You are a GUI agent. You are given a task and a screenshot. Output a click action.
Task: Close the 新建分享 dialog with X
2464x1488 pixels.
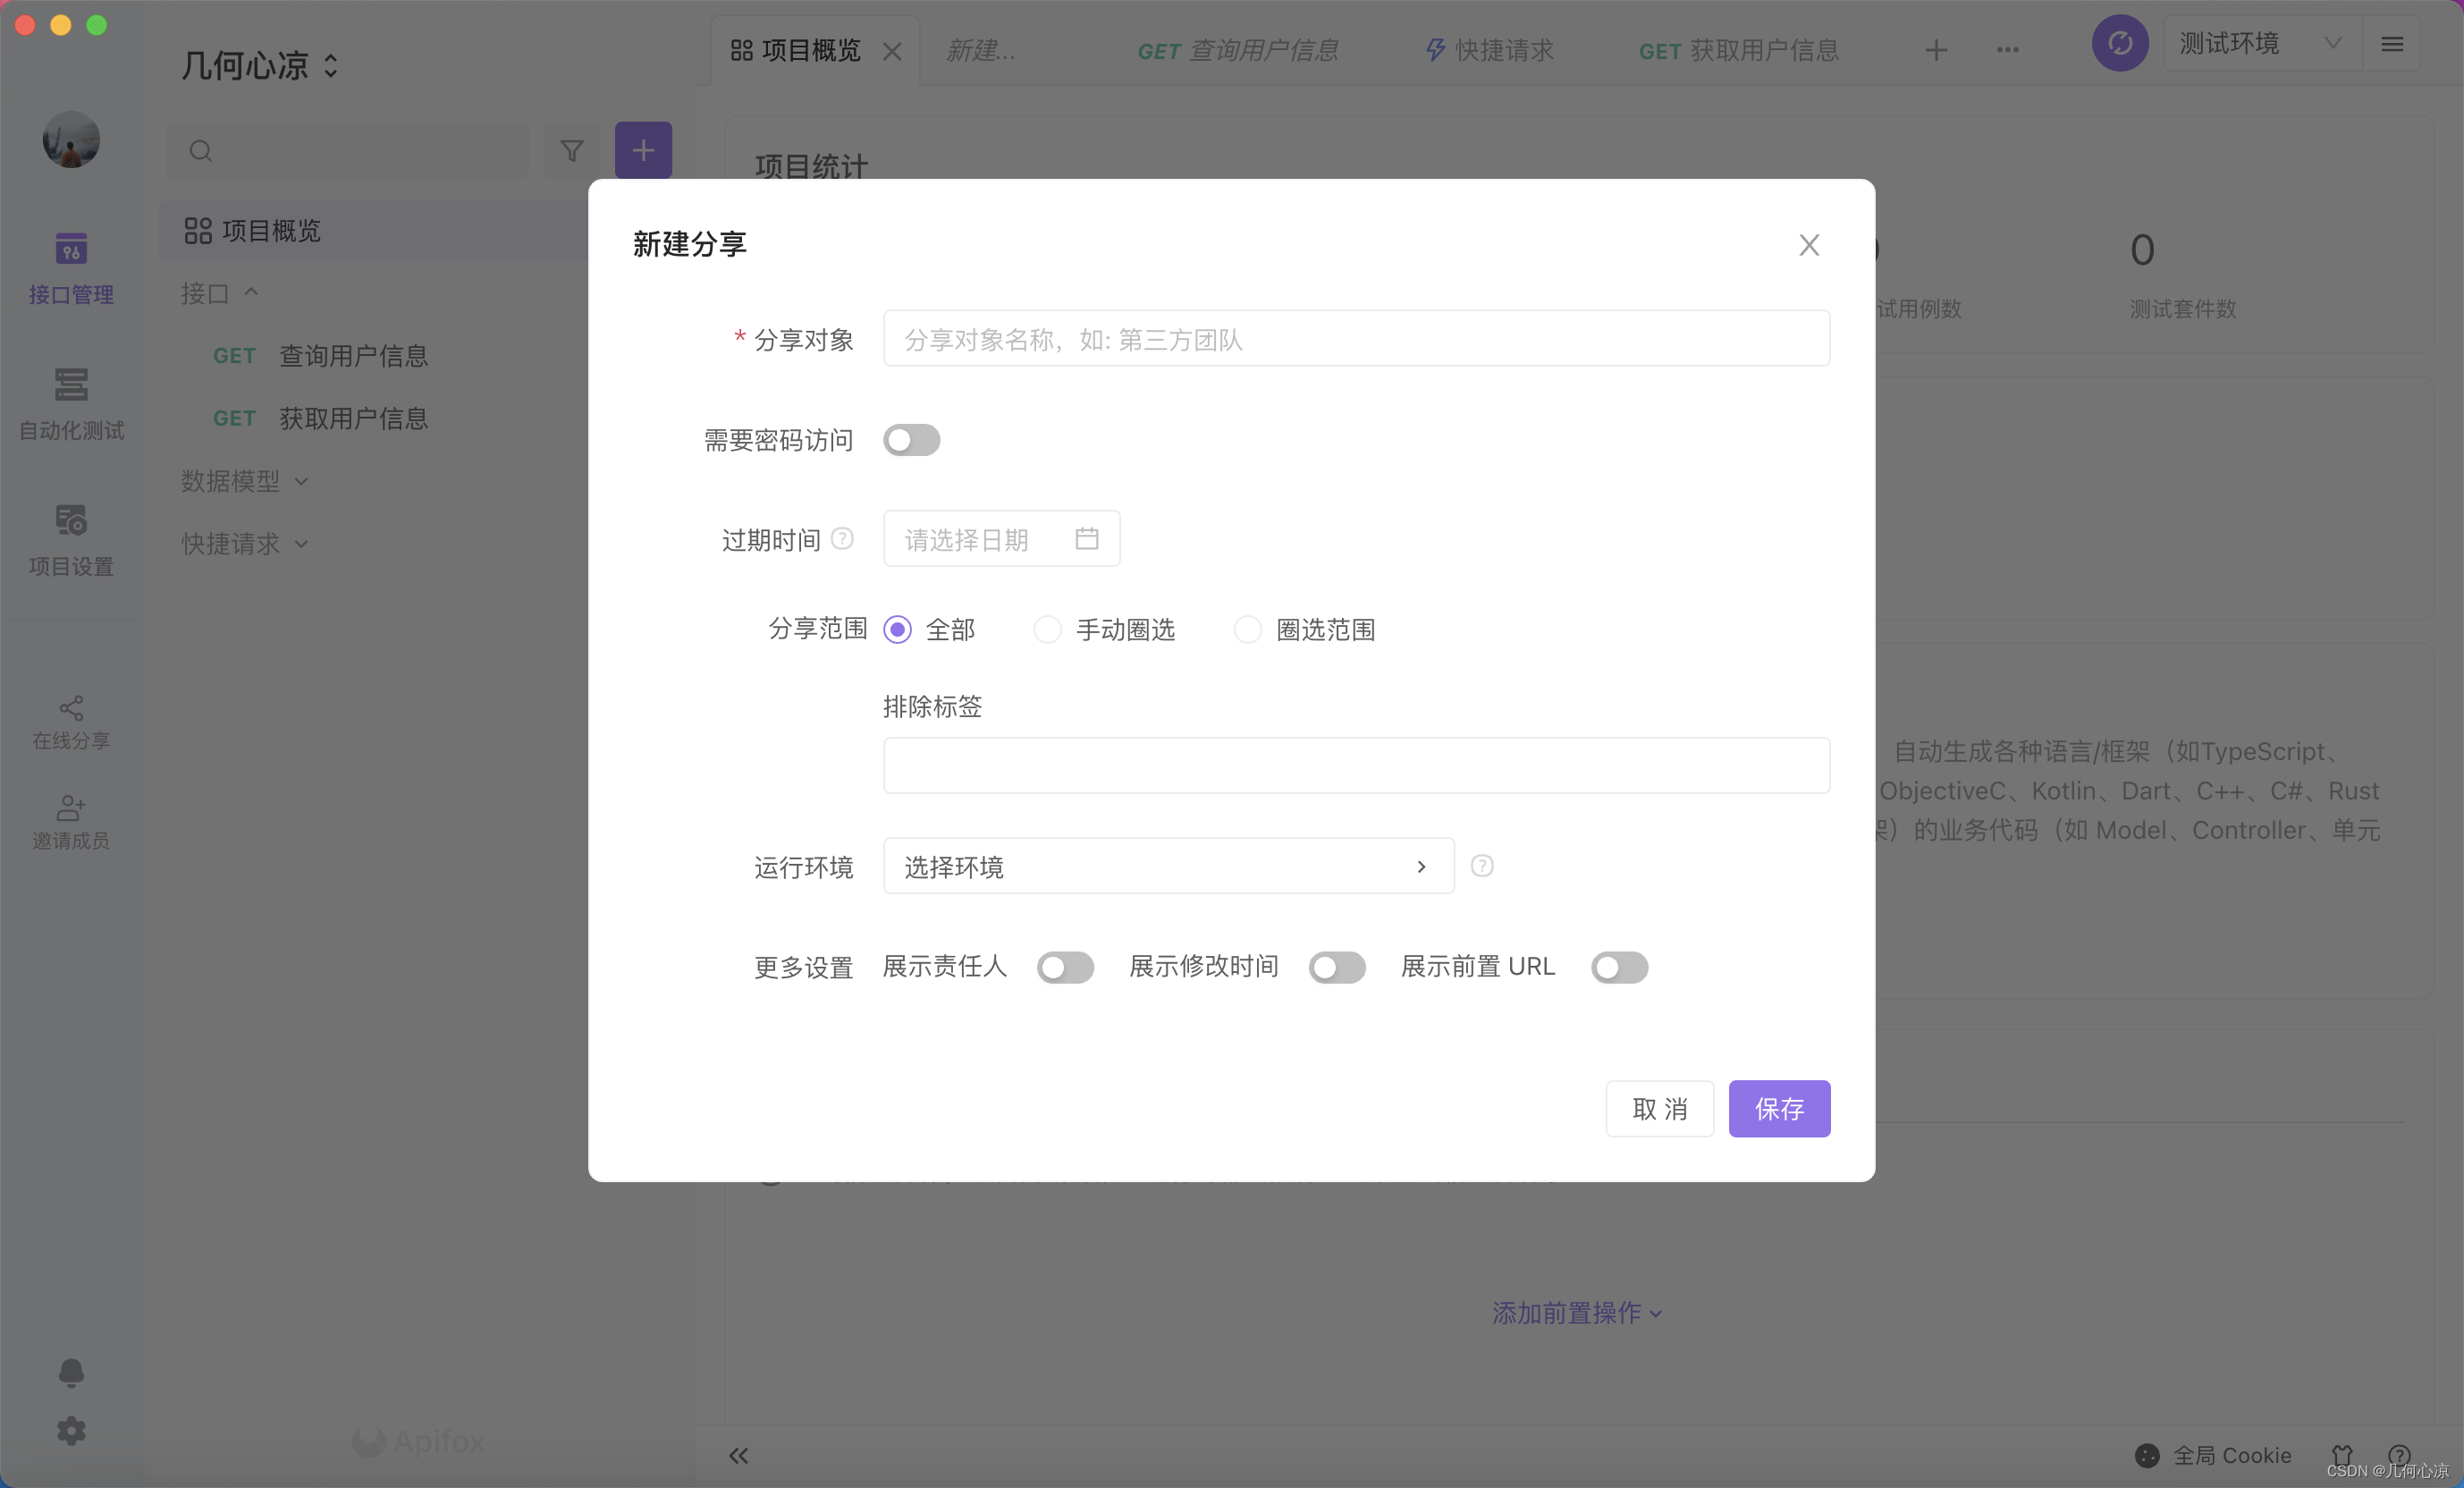(x=1809, y=245)
